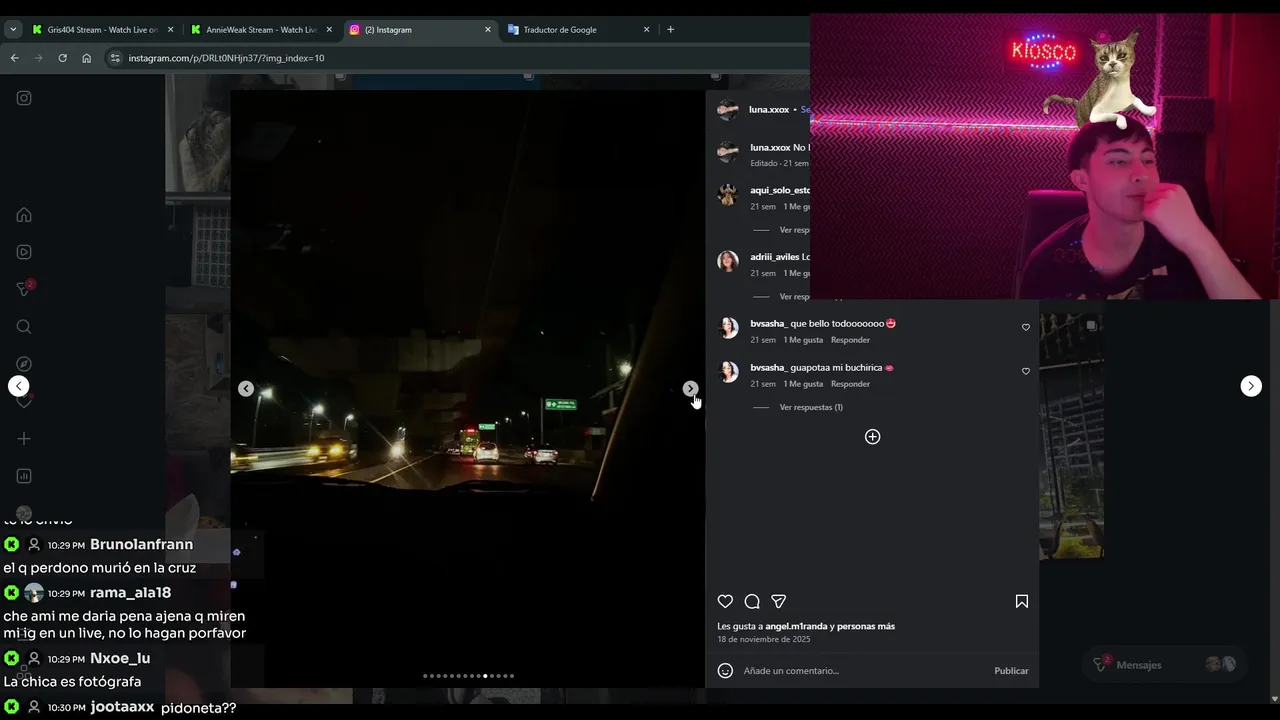The height and width of the screenshot is (720, 1280).
Task: Reload the page in browser toolbar
Action: [x=62, y=58]
